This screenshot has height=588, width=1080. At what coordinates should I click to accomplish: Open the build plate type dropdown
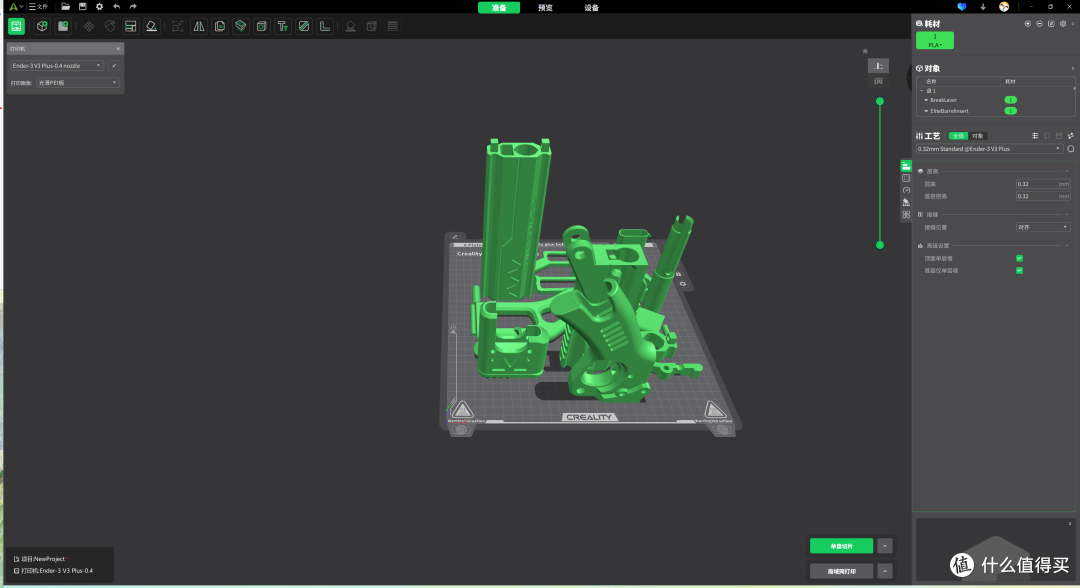click(78, 83)
